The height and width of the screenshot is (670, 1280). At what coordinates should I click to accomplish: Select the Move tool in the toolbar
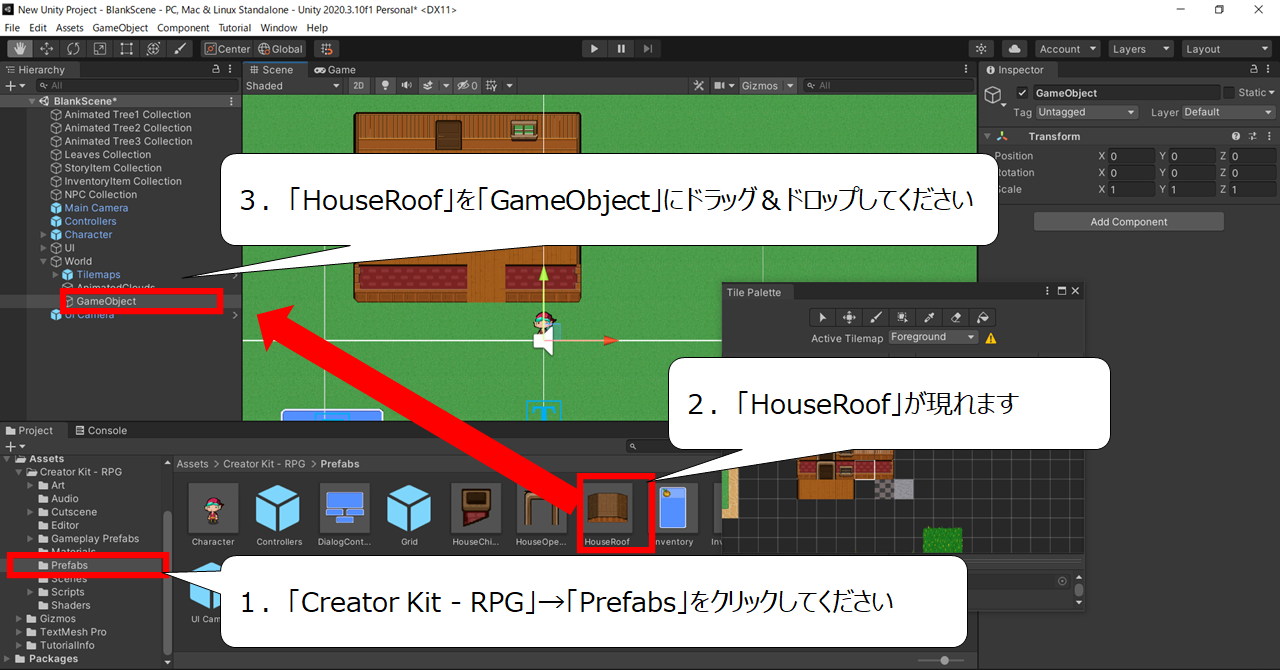(46, 49)
